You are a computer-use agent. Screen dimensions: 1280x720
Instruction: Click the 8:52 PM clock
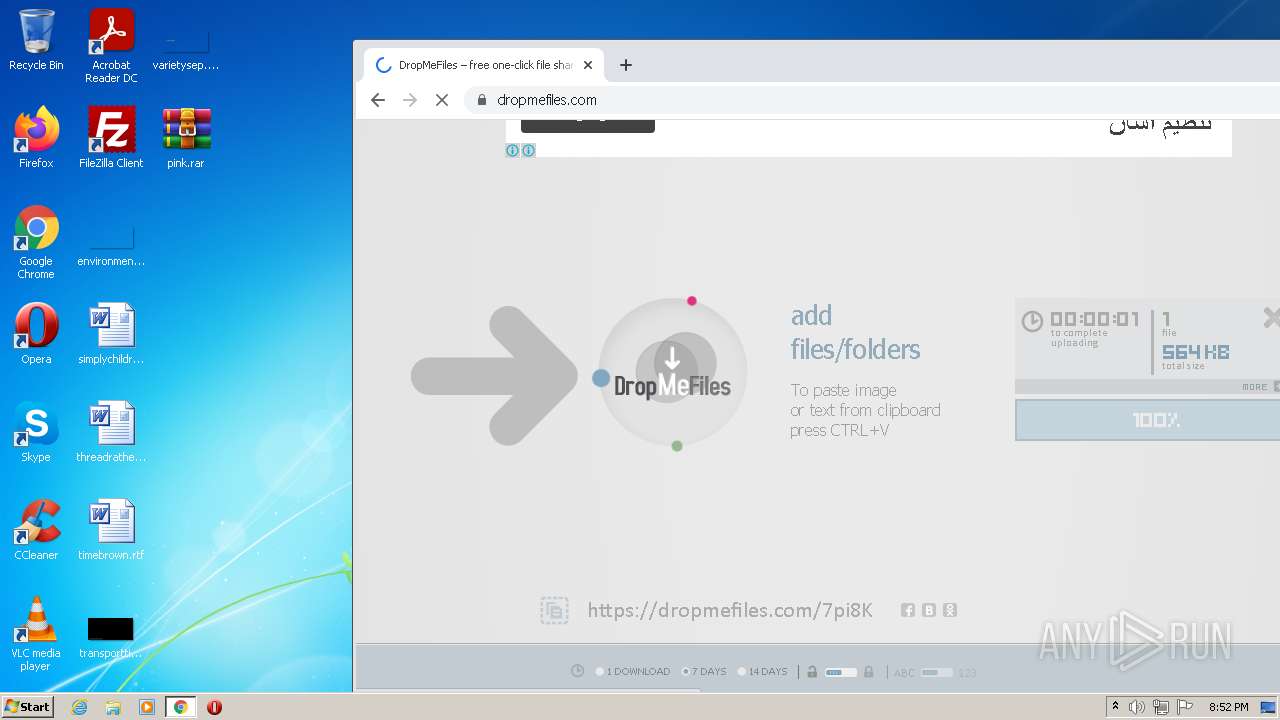click(1228, 707)
